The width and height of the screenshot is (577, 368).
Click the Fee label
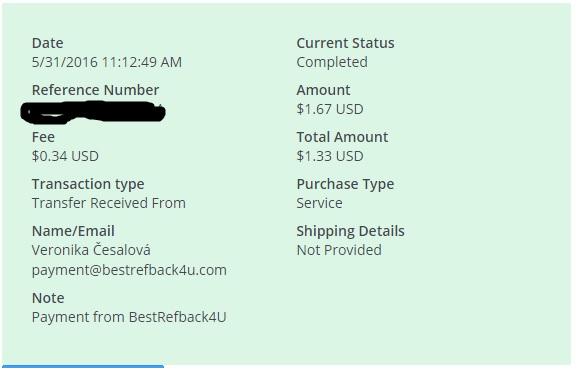click(43, 137)
